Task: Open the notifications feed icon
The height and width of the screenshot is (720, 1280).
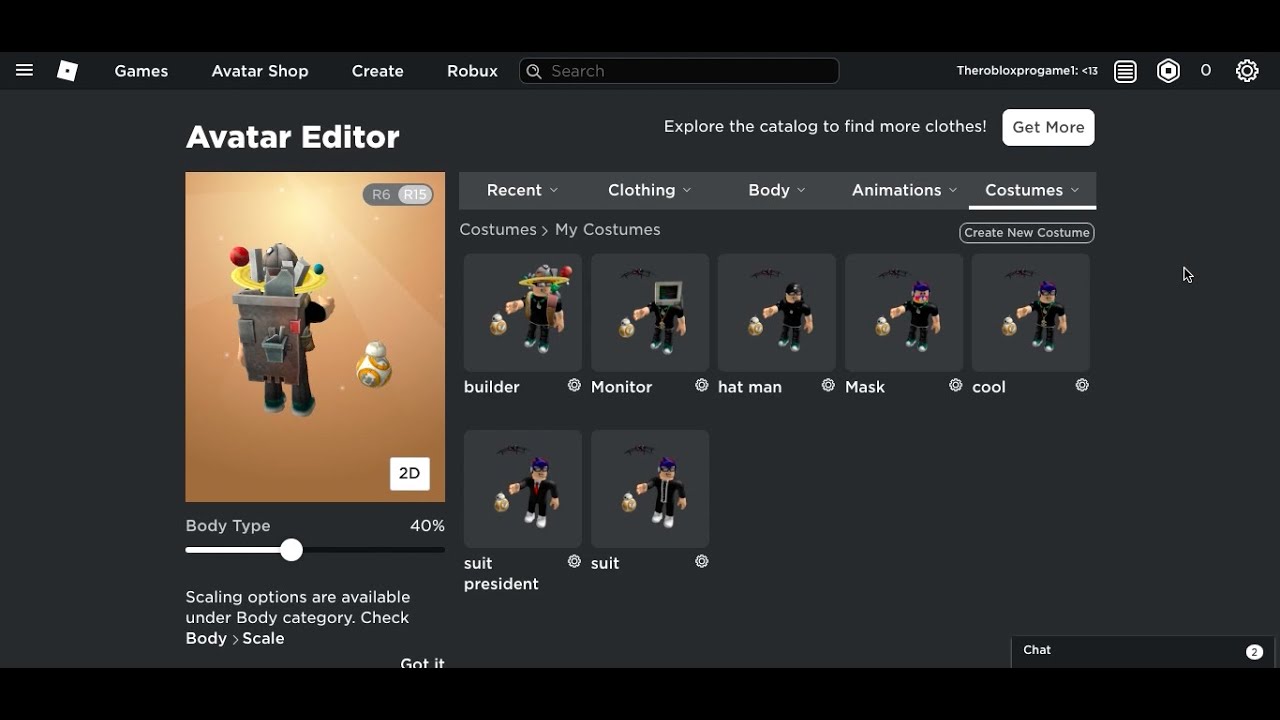Action: [1125, 71]
